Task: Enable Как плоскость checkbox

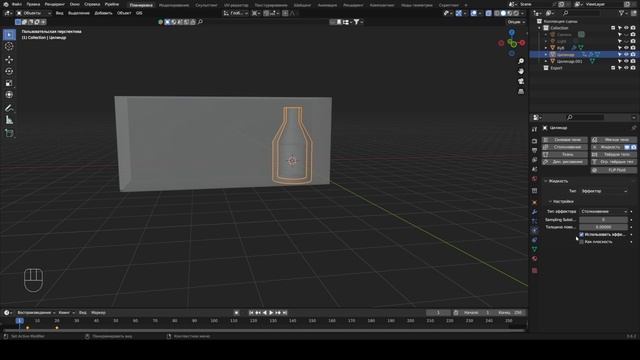Action: pyautogui.click(x=581, y=242)
